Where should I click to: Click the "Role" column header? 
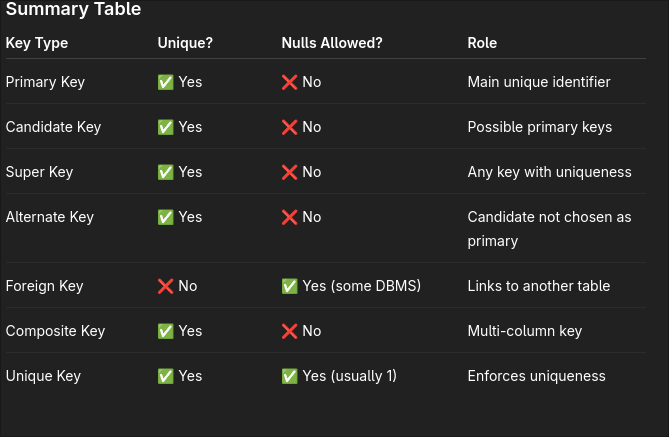click(x=482, y=43)
